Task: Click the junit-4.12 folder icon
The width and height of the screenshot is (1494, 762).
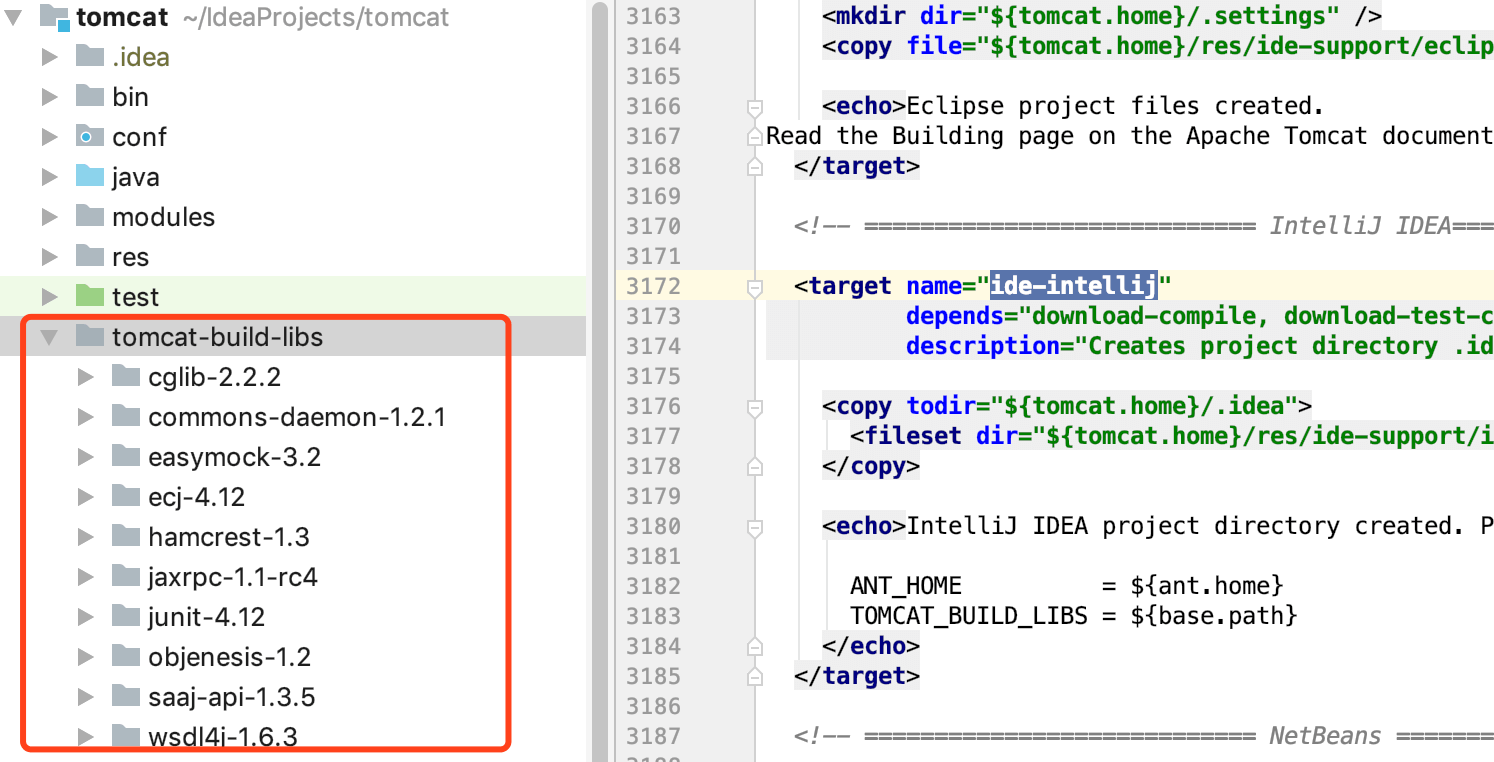Action: click(126, 616)
